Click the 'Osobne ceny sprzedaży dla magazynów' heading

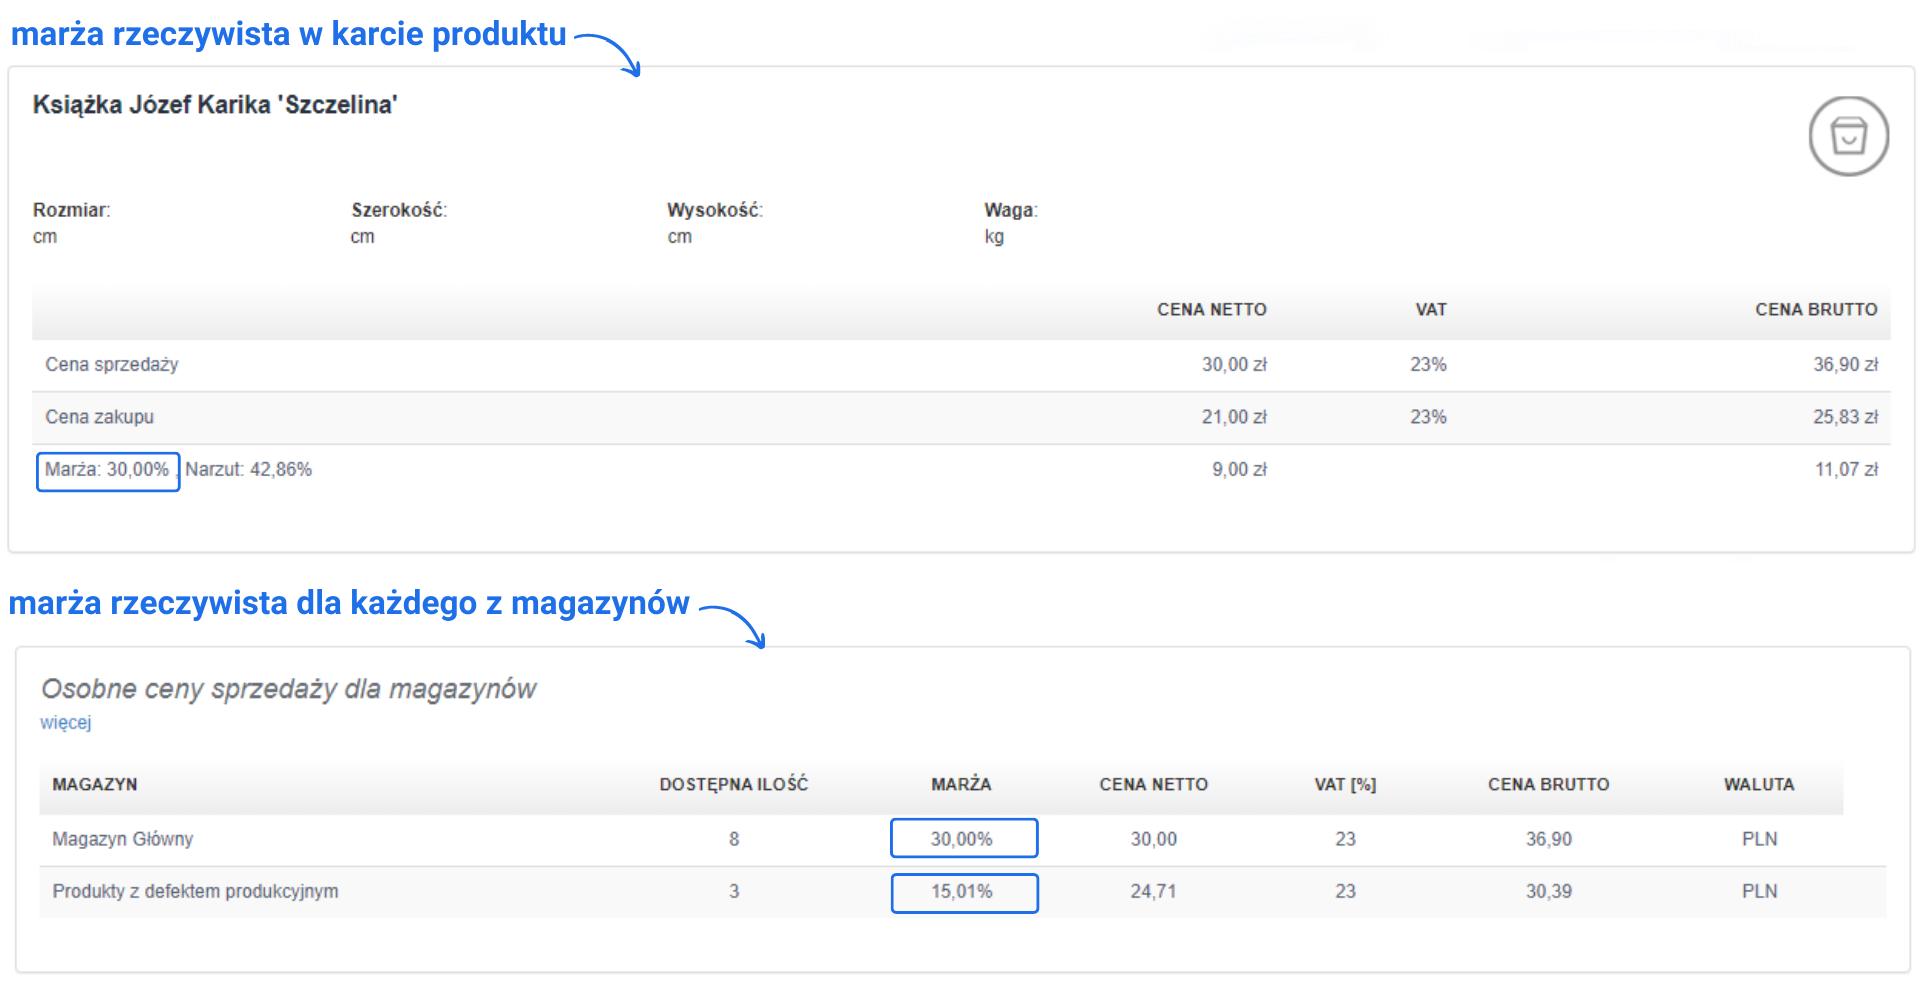pos(289,689)
